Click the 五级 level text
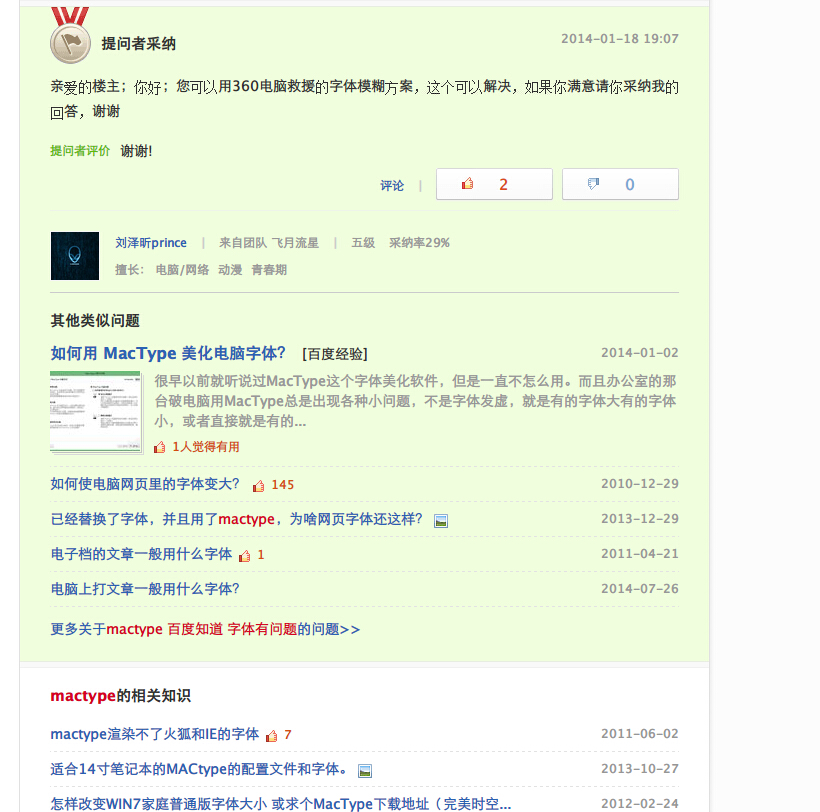Image resolution: width=820 pixels, height=812 pixels. pos(363,243)
